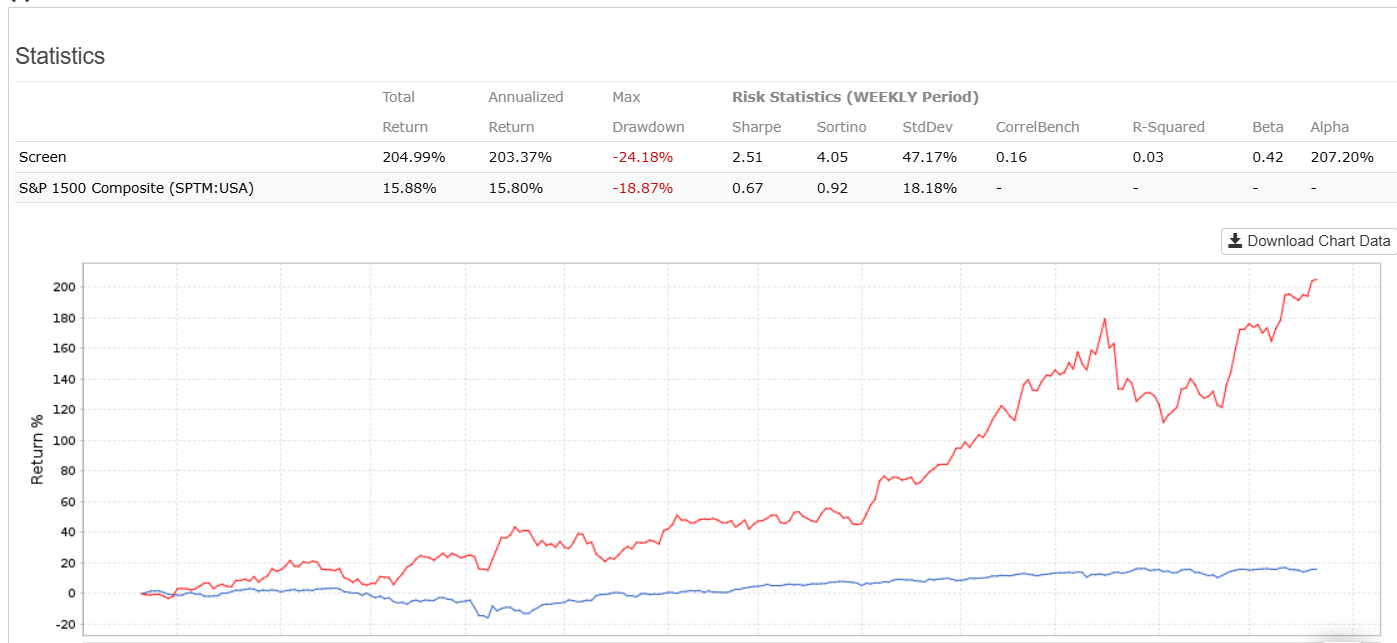Select the S&P 1500 Composite row label

(136, 188)
